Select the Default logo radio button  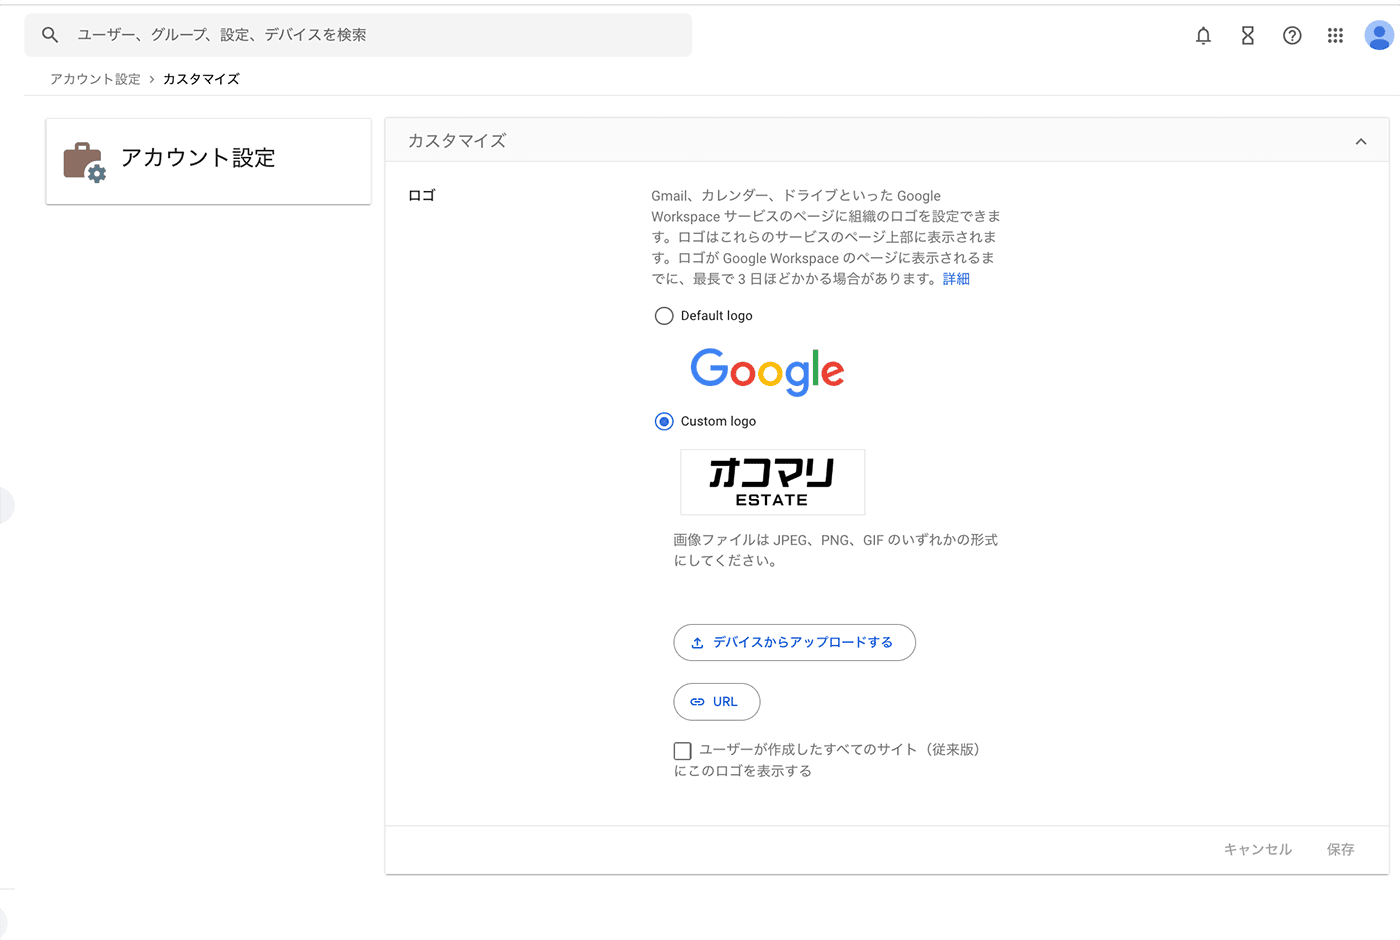pyautogui.click(x=664, y=316)
